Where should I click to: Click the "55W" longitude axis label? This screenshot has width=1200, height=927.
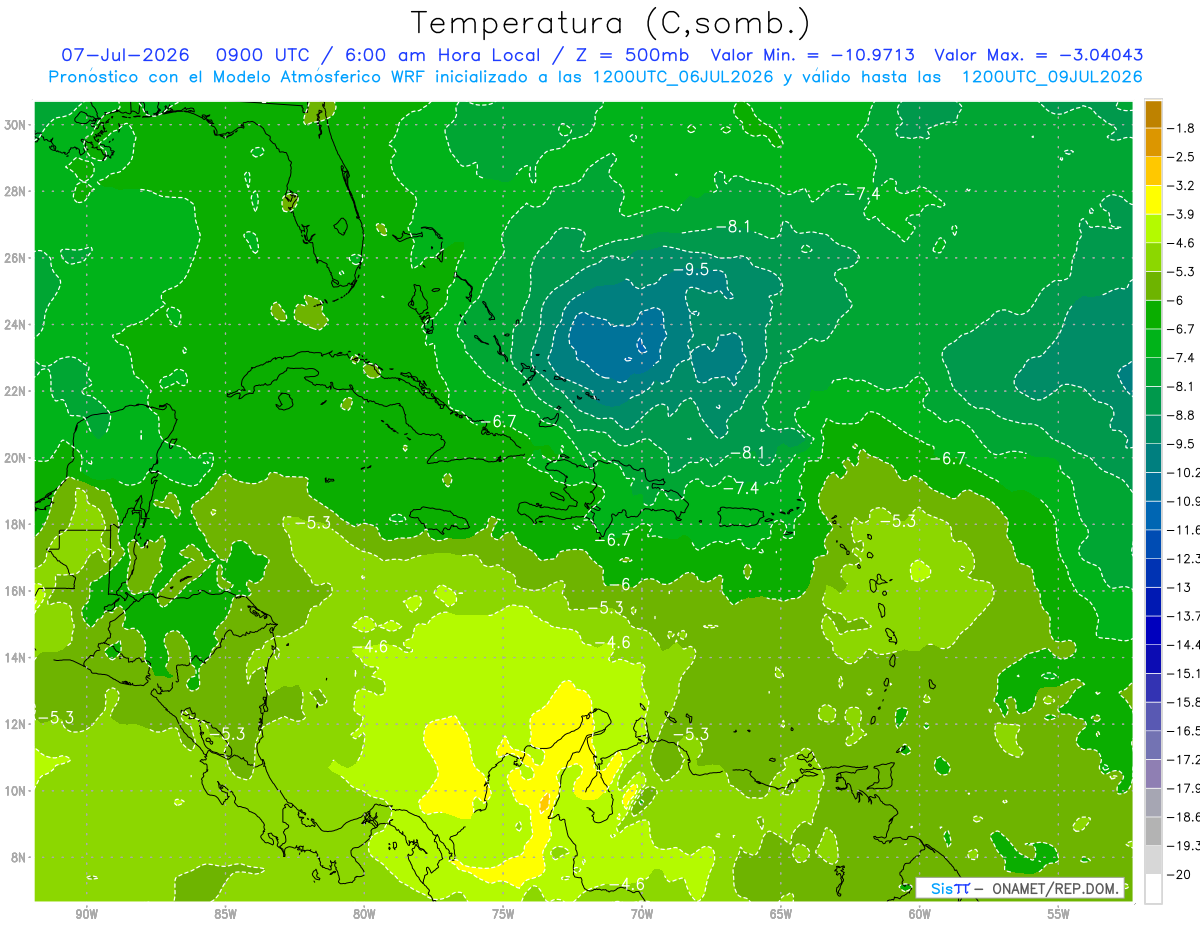click(x=1059, y=915)
